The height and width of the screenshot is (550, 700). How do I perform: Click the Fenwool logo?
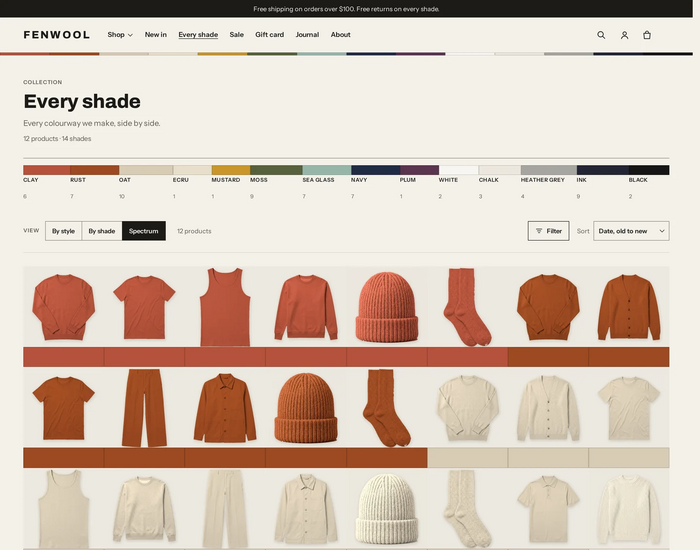[57, 35]
